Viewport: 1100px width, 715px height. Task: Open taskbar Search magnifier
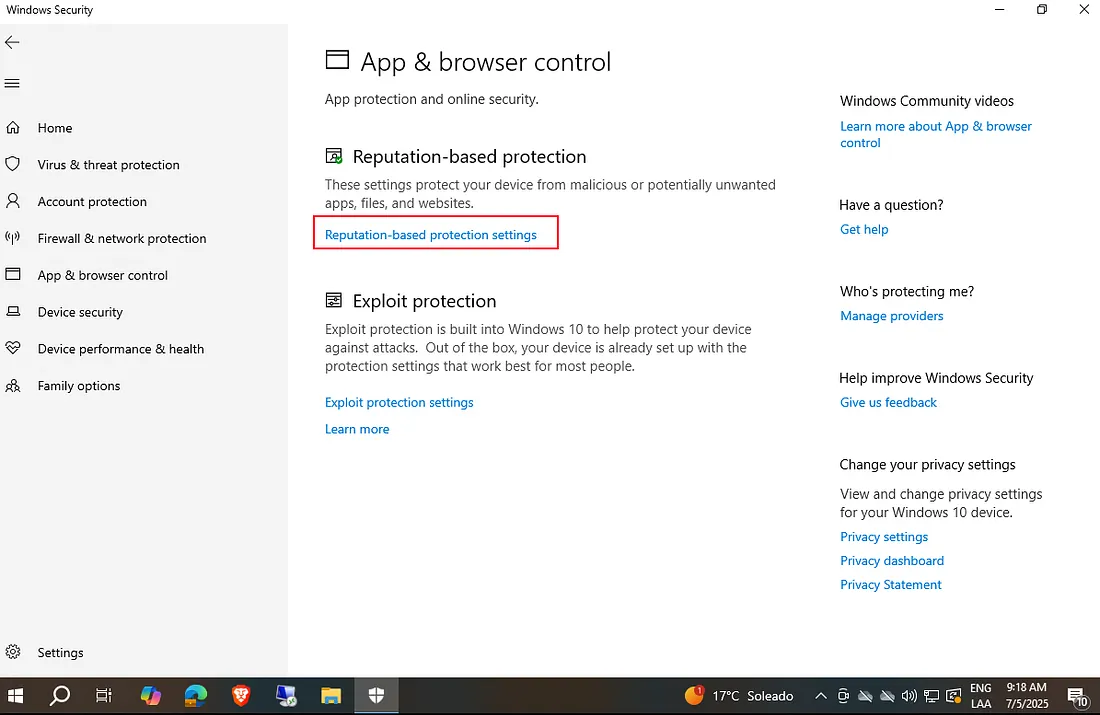tap(60, 696)
